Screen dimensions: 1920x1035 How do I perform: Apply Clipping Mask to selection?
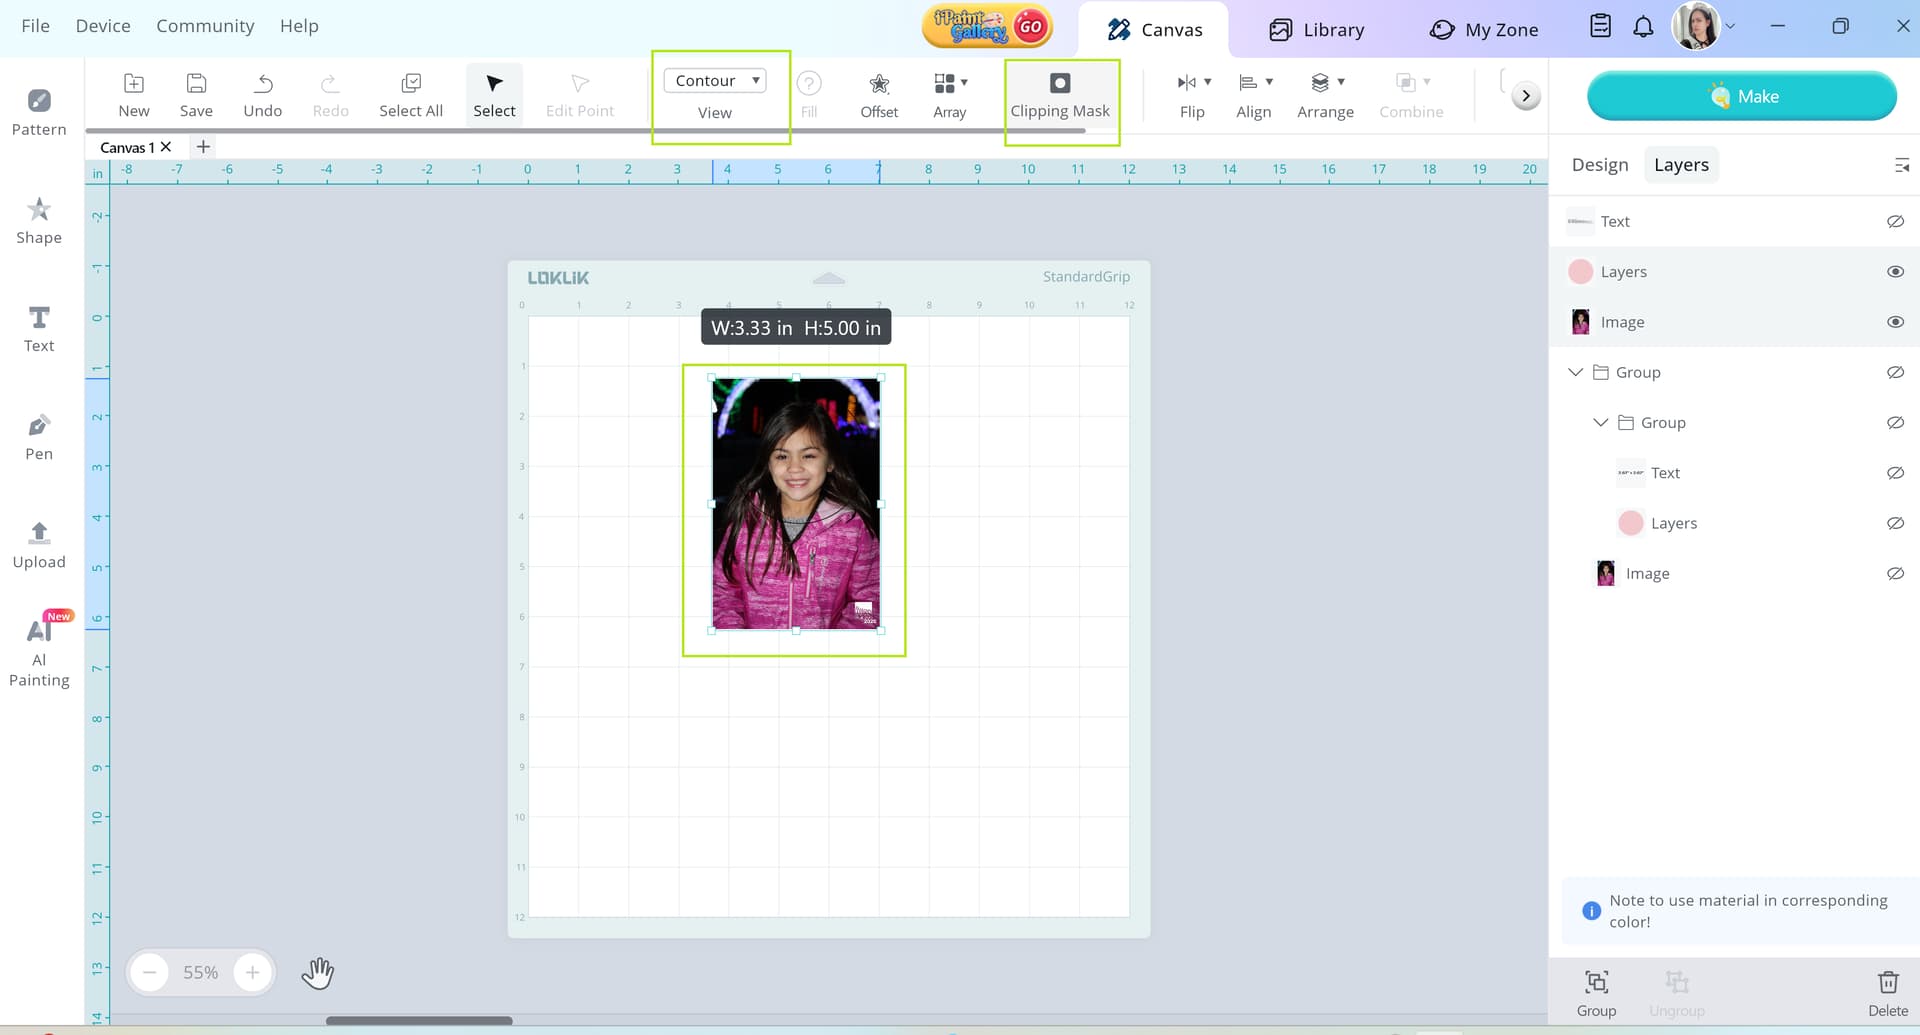pos(1059,95)
